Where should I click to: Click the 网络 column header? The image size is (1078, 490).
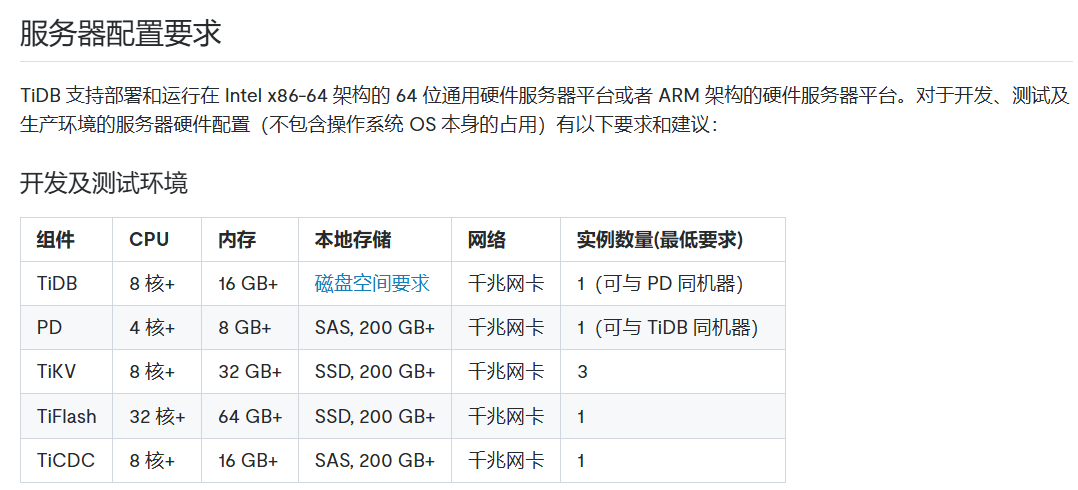click(486, 240)
